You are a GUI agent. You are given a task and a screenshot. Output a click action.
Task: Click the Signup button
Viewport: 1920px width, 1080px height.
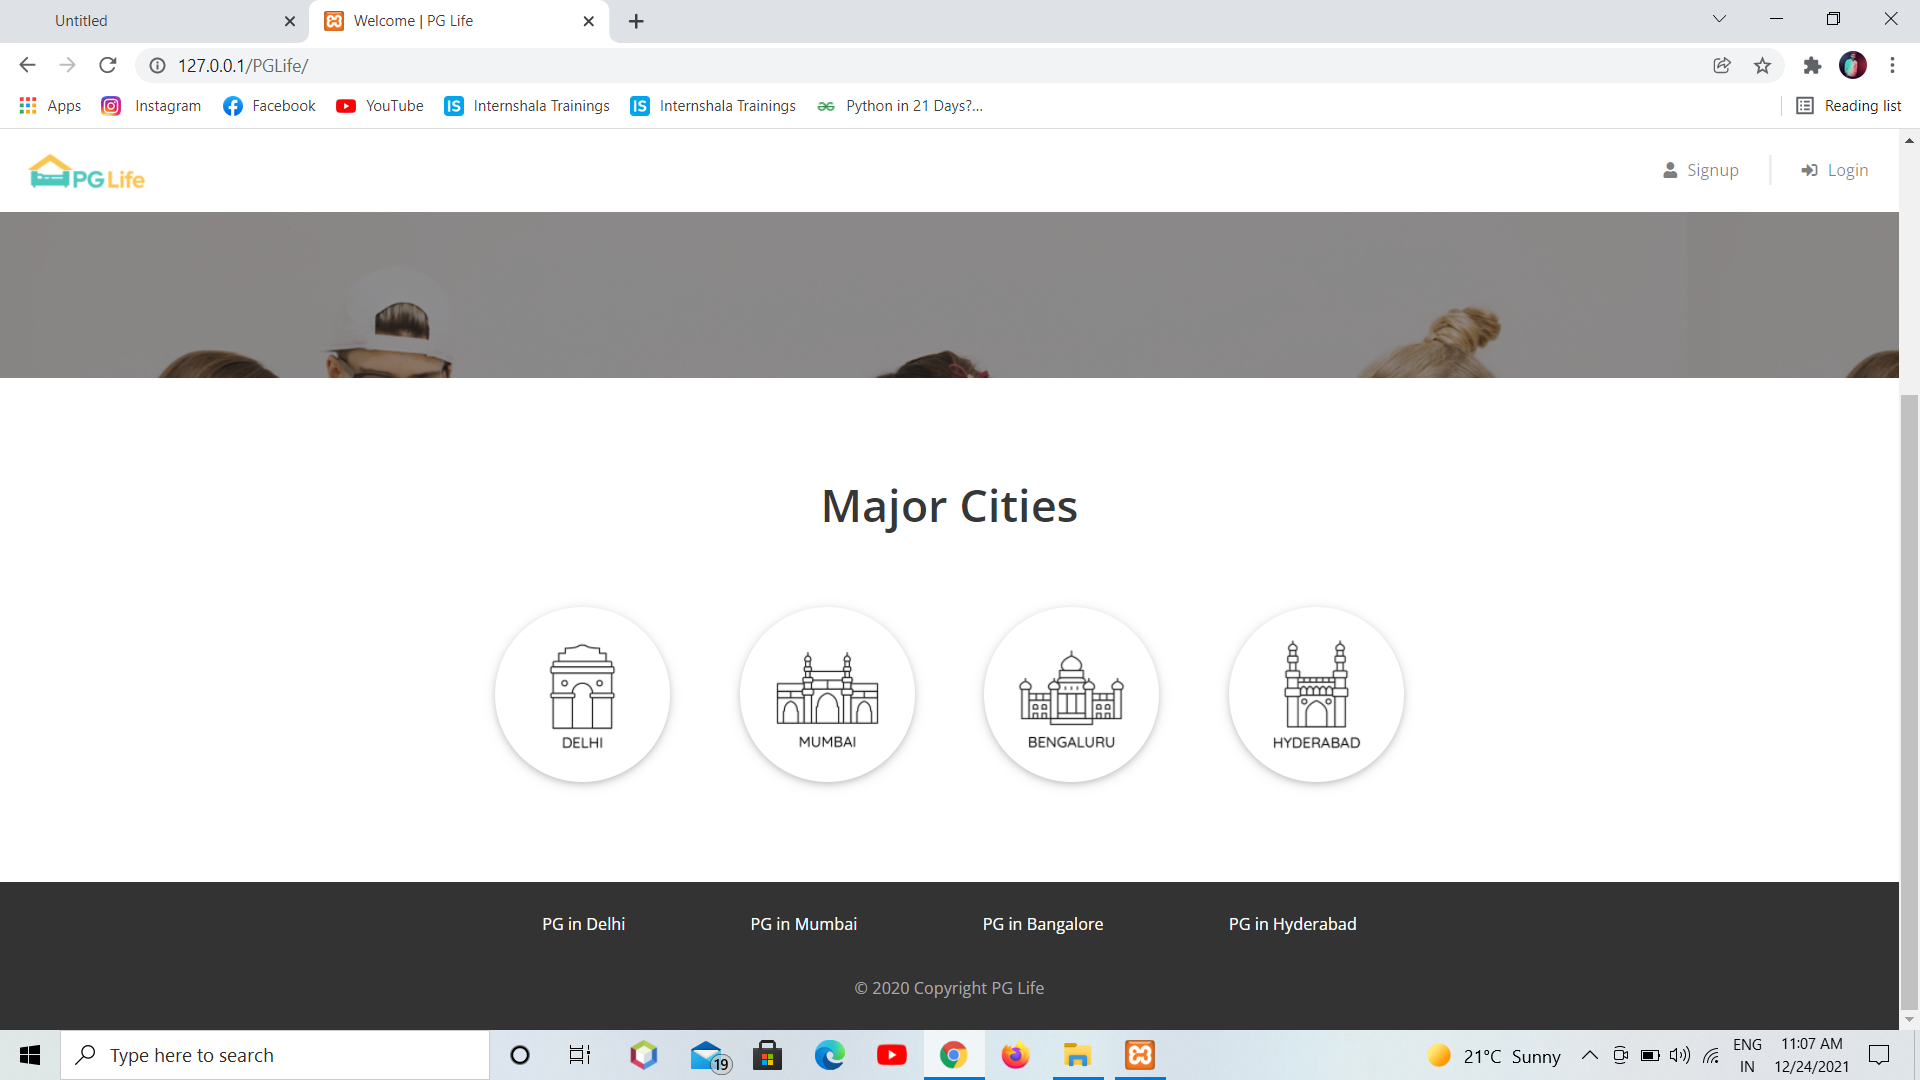click(x=1700, y=170)
